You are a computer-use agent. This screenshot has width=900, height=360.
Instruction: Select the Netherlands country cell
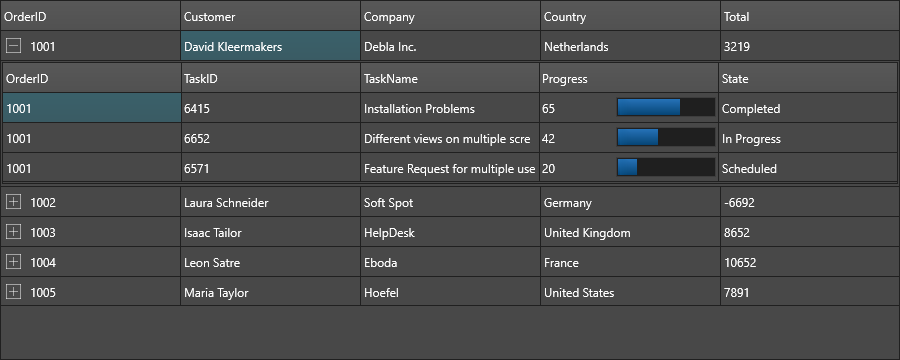pos(630,46)
